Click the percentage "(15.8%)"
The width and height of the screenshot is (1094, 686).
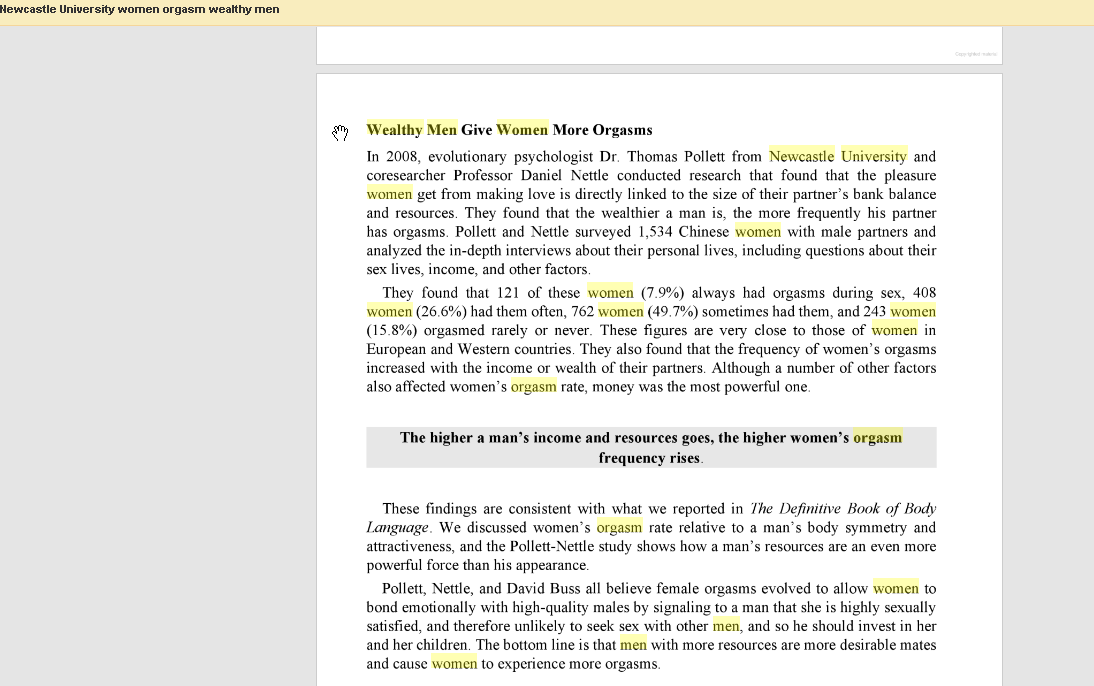click(391, 330)
